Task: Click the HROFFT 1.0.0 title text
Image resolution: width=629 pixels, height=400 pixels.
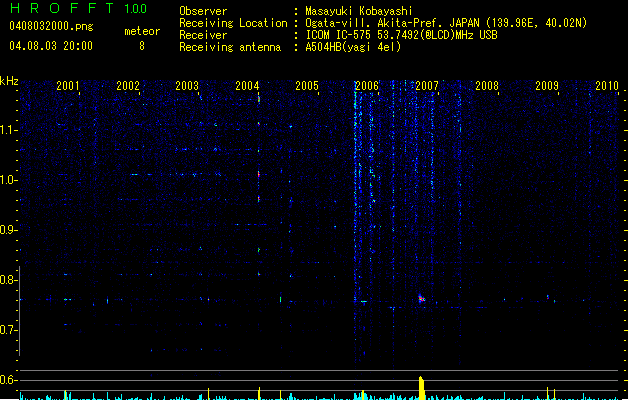Action: [x=79, y=8]
